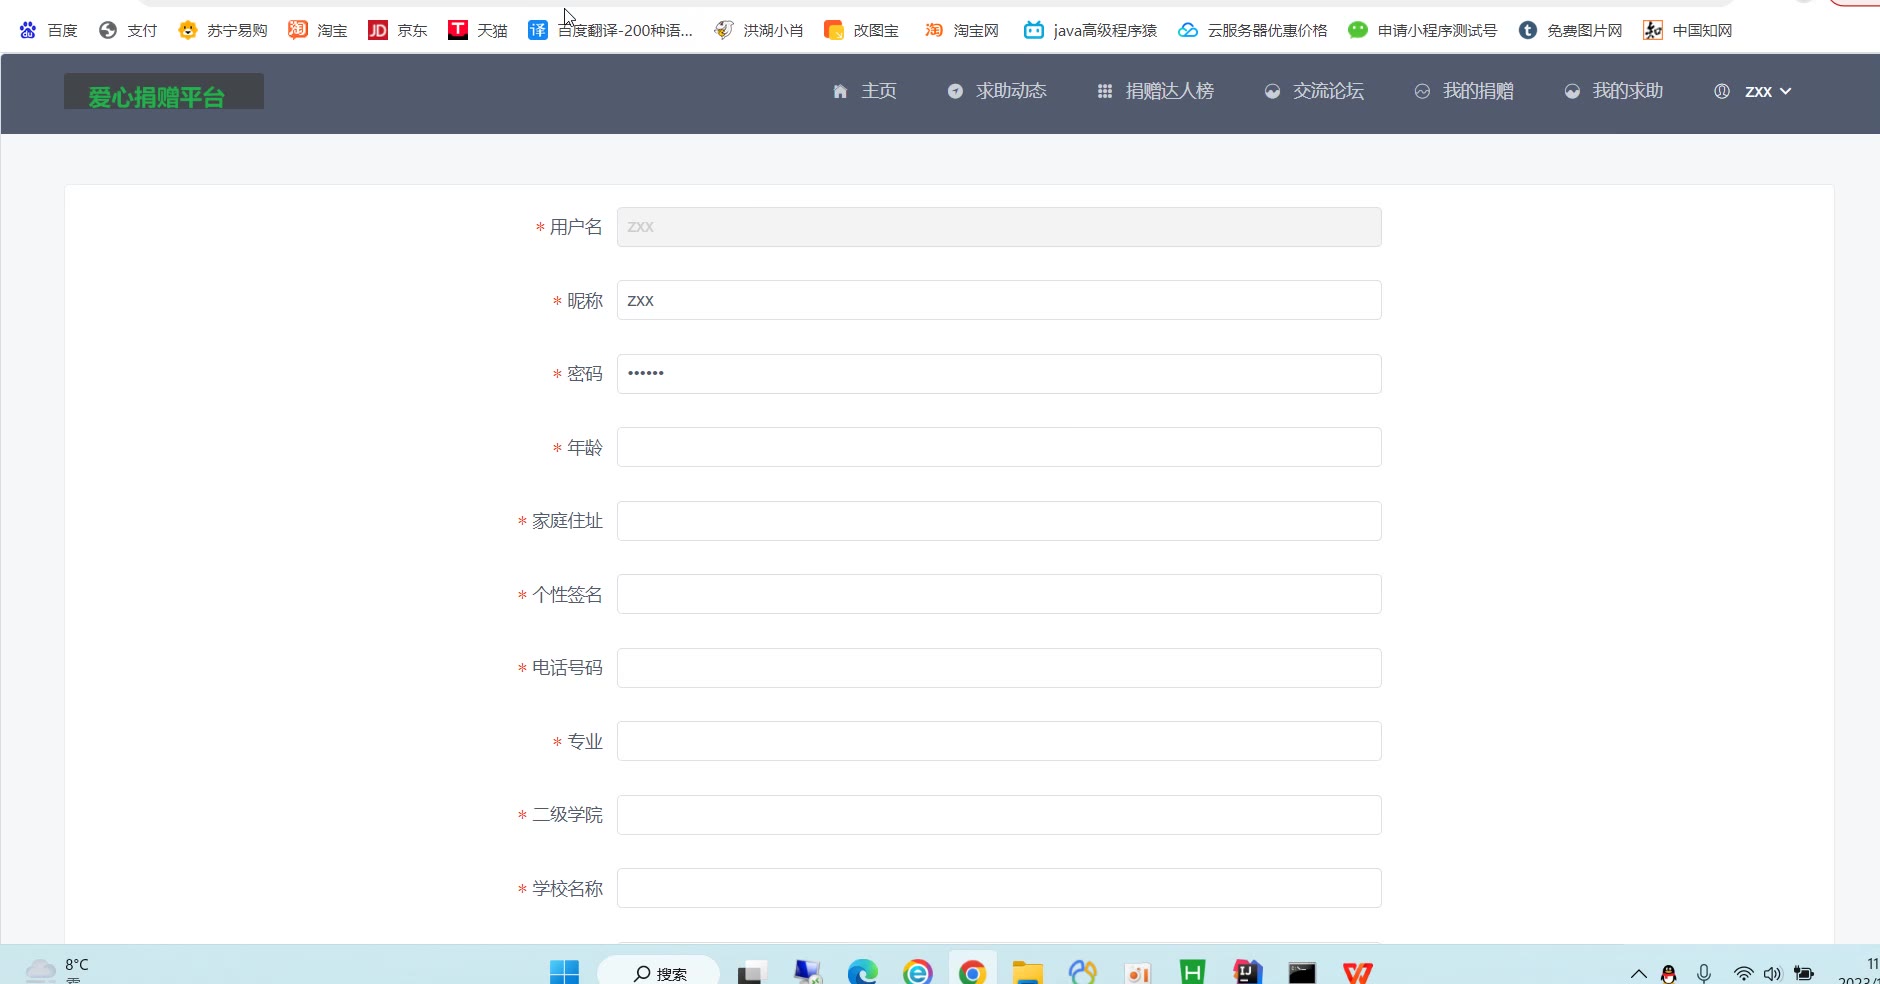Screen dimensions: 1880x984
Task: Open the 苏宁易购 bookmark
Action: point(223,30)
